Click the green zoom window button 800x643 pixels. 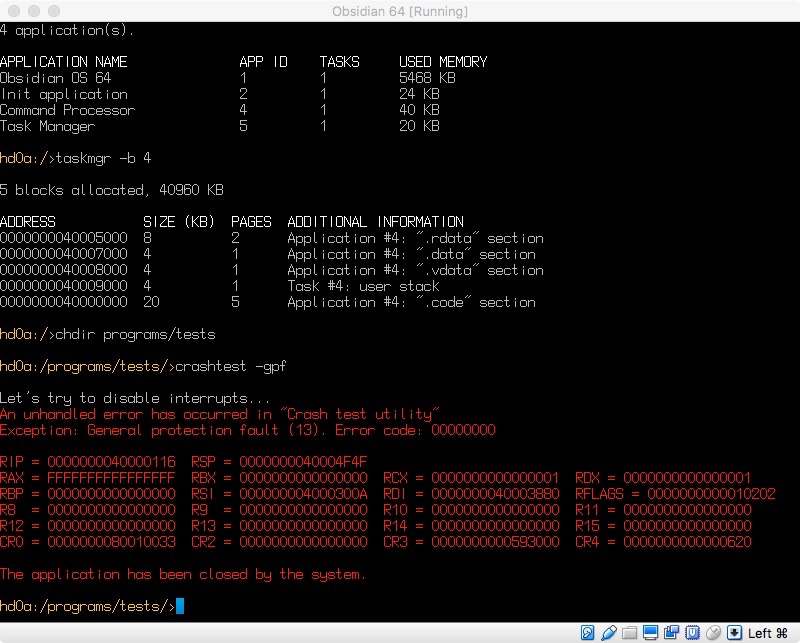54,11
